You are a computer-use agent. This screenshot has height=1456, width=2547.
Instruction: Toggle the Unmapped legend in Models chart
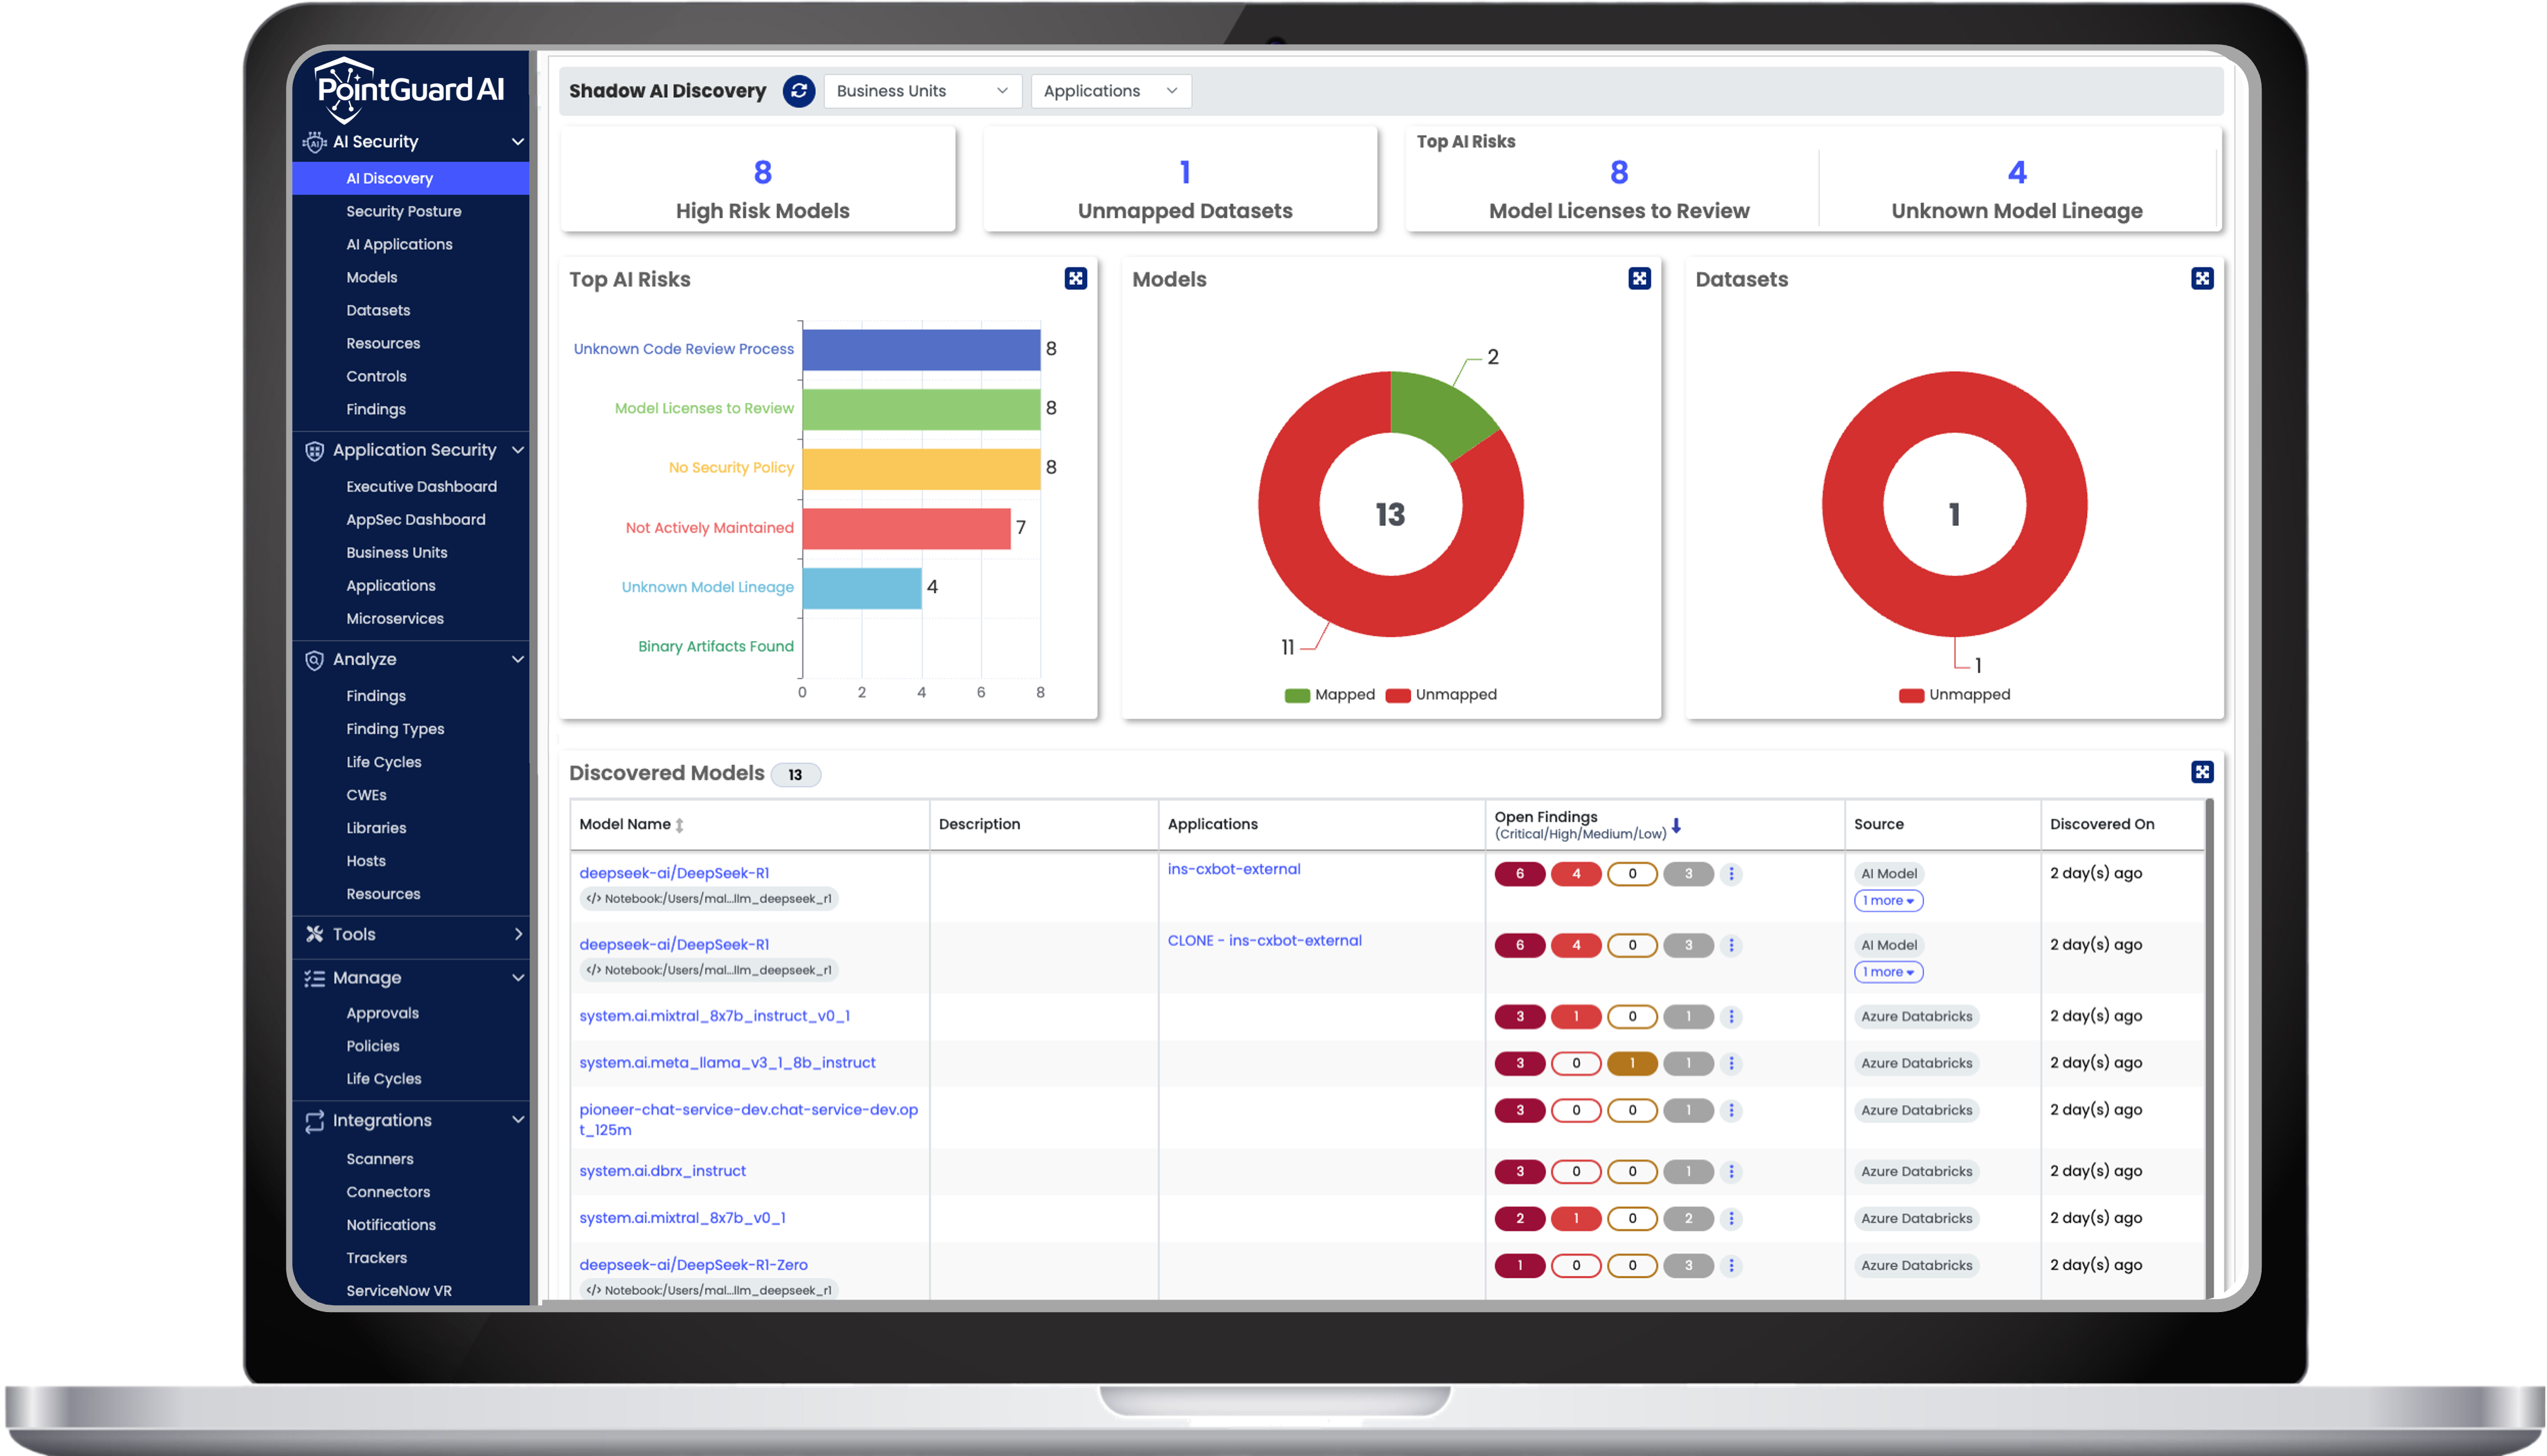1441,695
